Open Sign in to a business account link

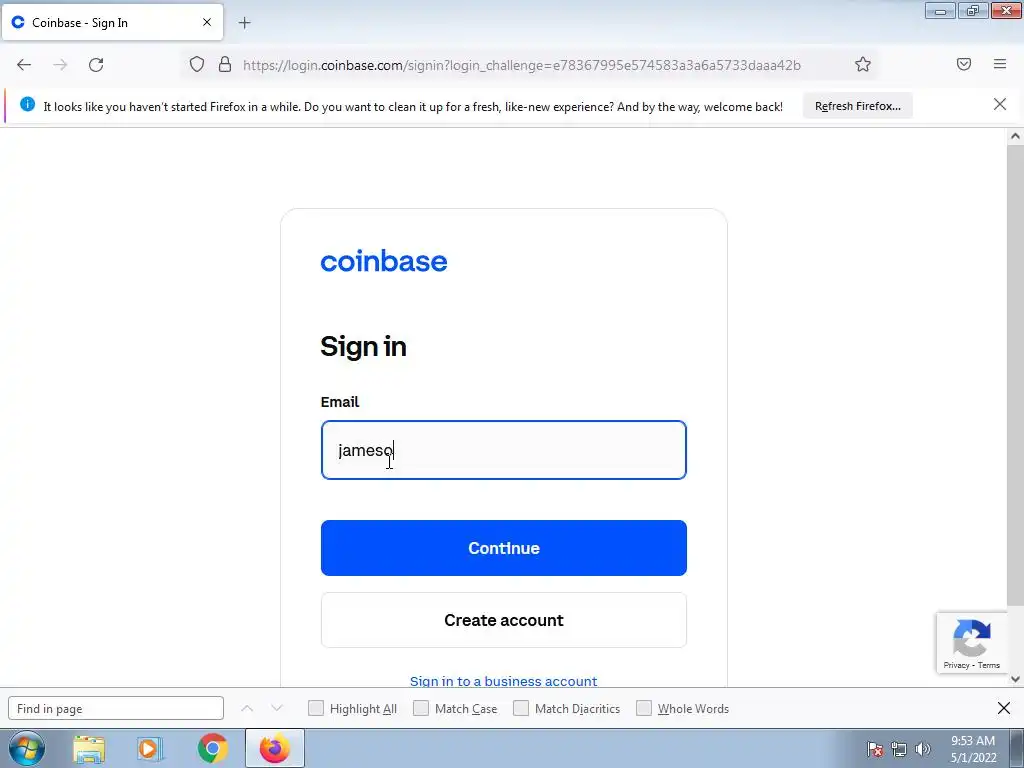click(504, 681)
